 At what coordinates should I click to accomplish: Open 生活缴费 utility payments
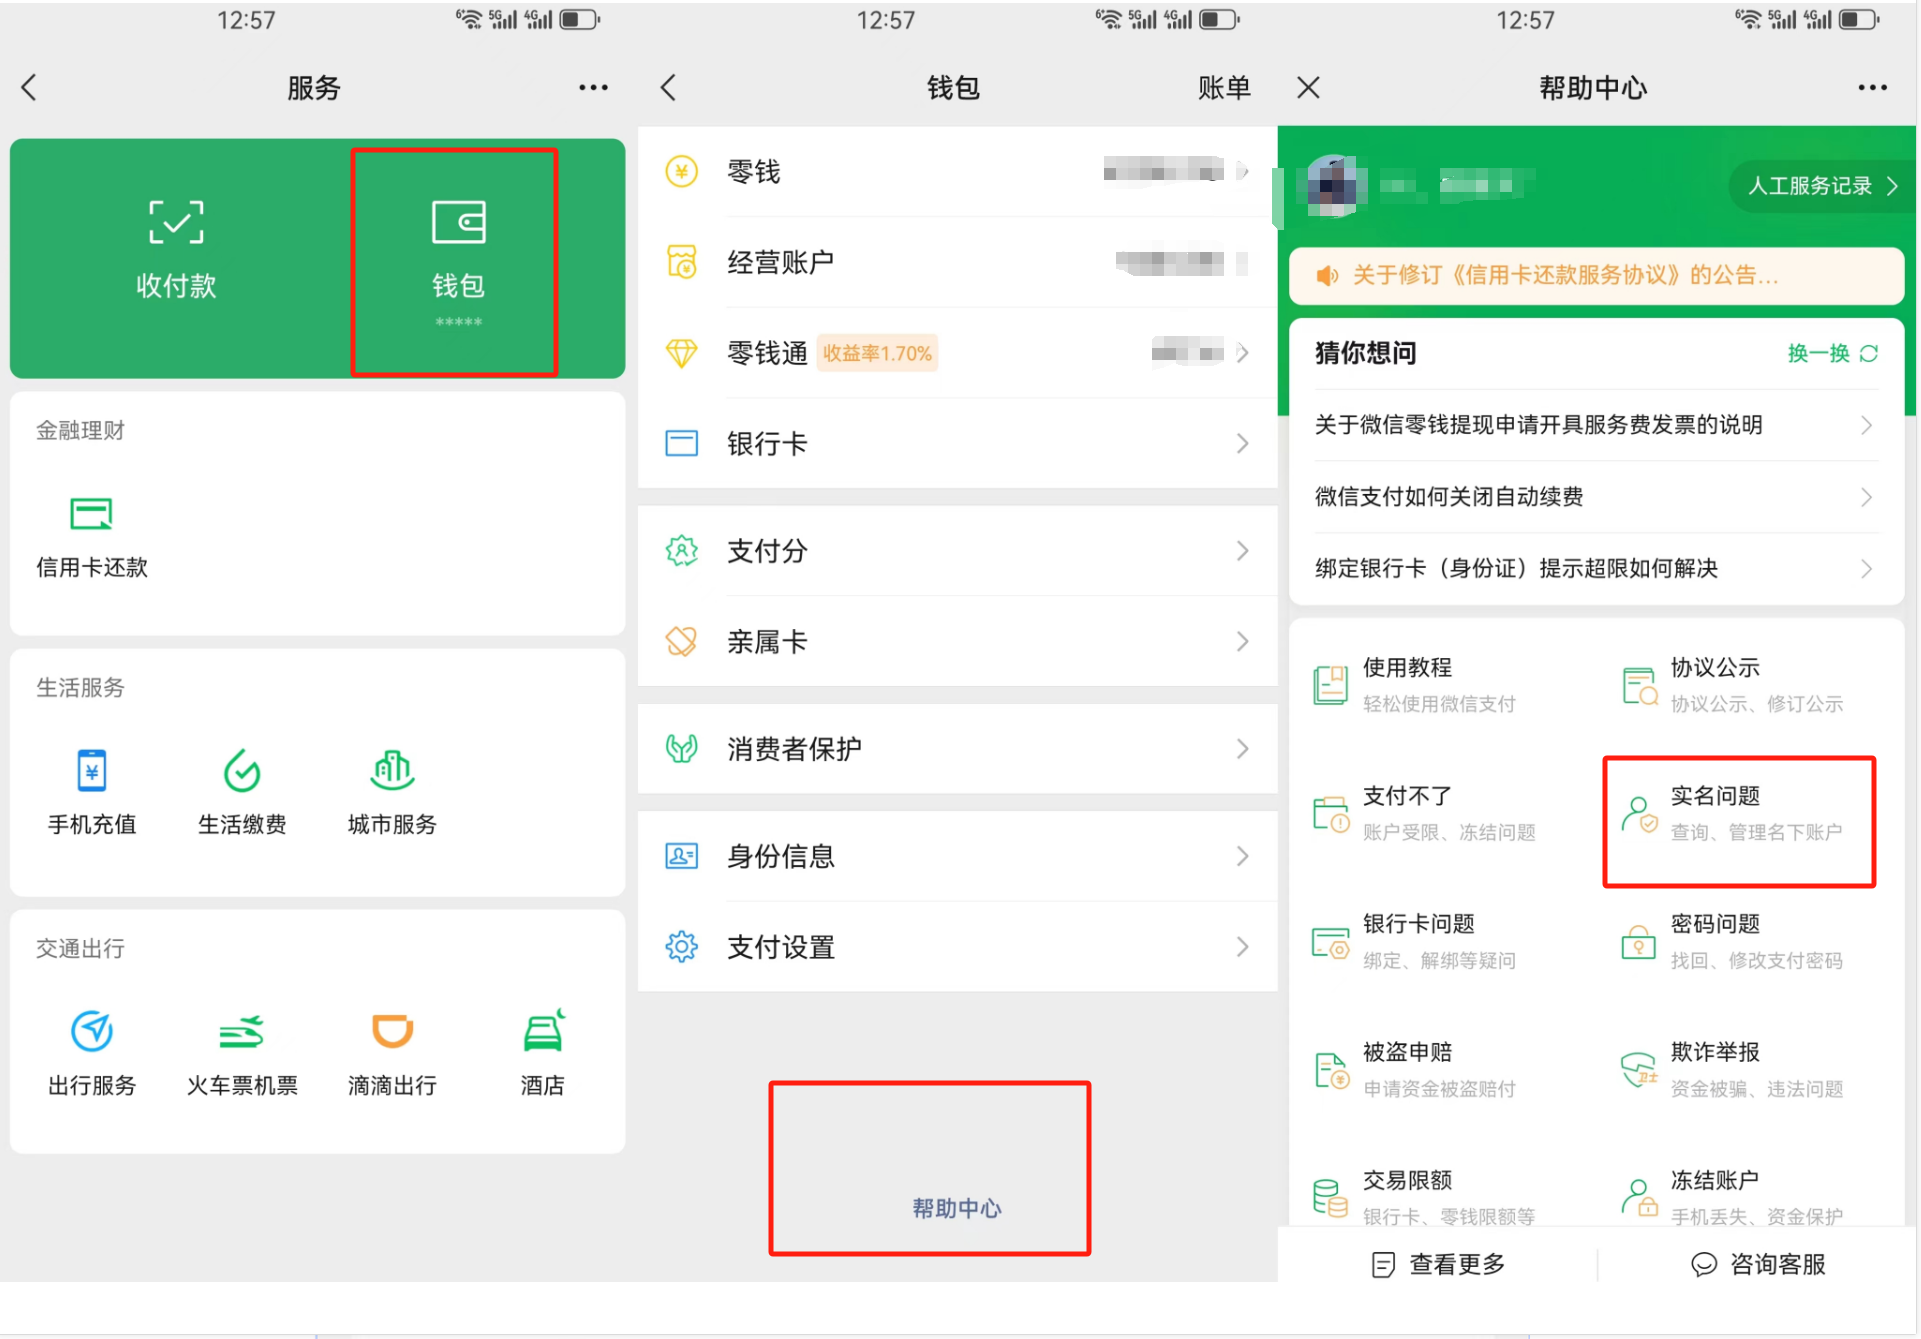tap(242, 792)
